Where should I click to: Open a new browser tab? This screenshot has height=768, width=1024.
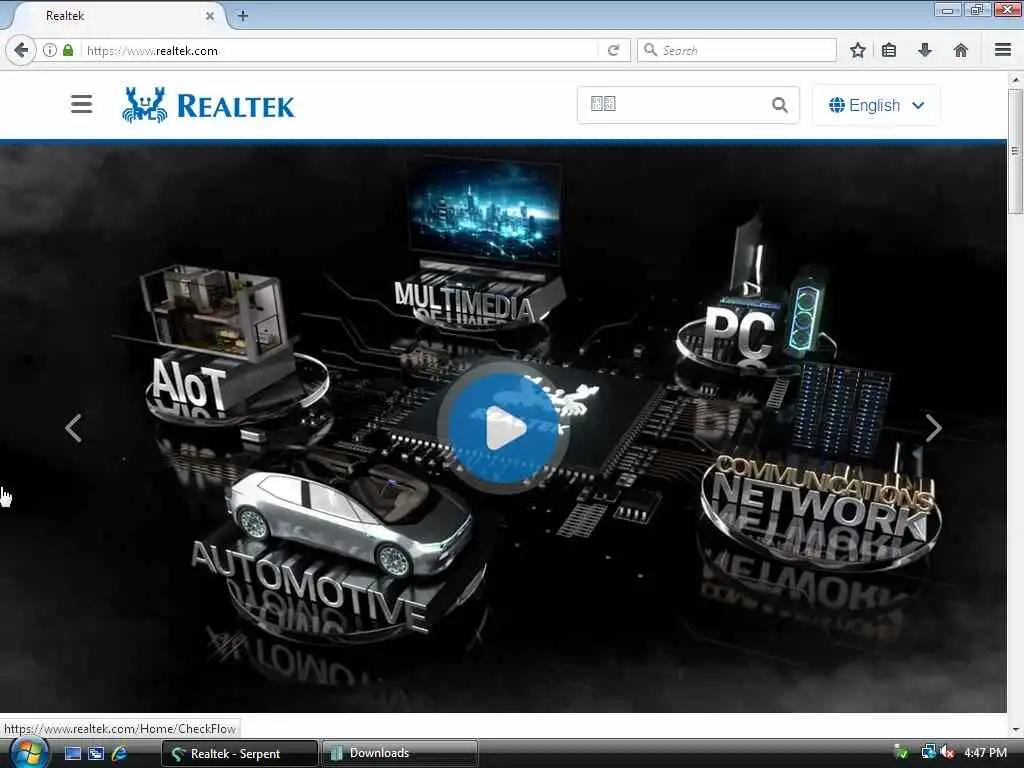[x=243, y=16]
